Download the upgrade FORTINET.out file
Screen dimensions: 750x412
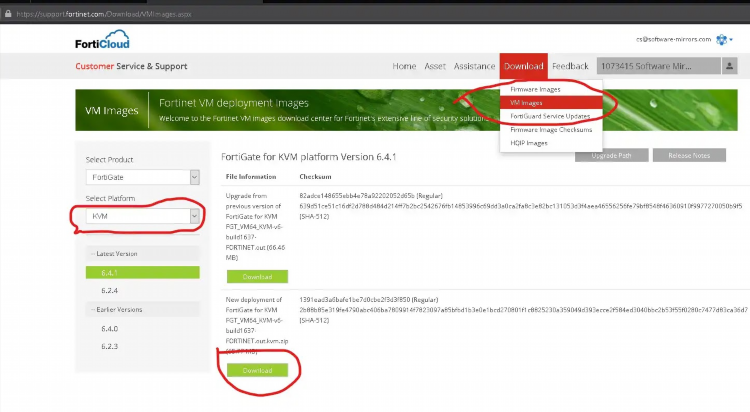pos(257,277)
